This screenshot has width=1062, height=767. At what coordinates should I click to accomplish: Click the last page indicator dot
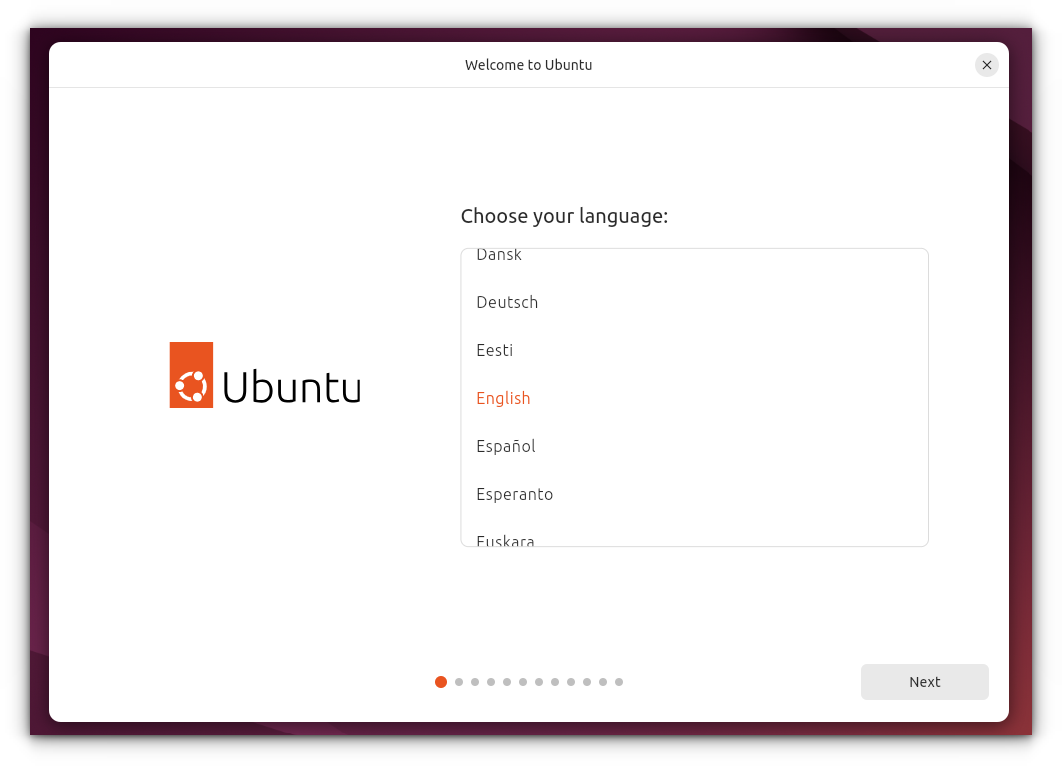[618, 681]
